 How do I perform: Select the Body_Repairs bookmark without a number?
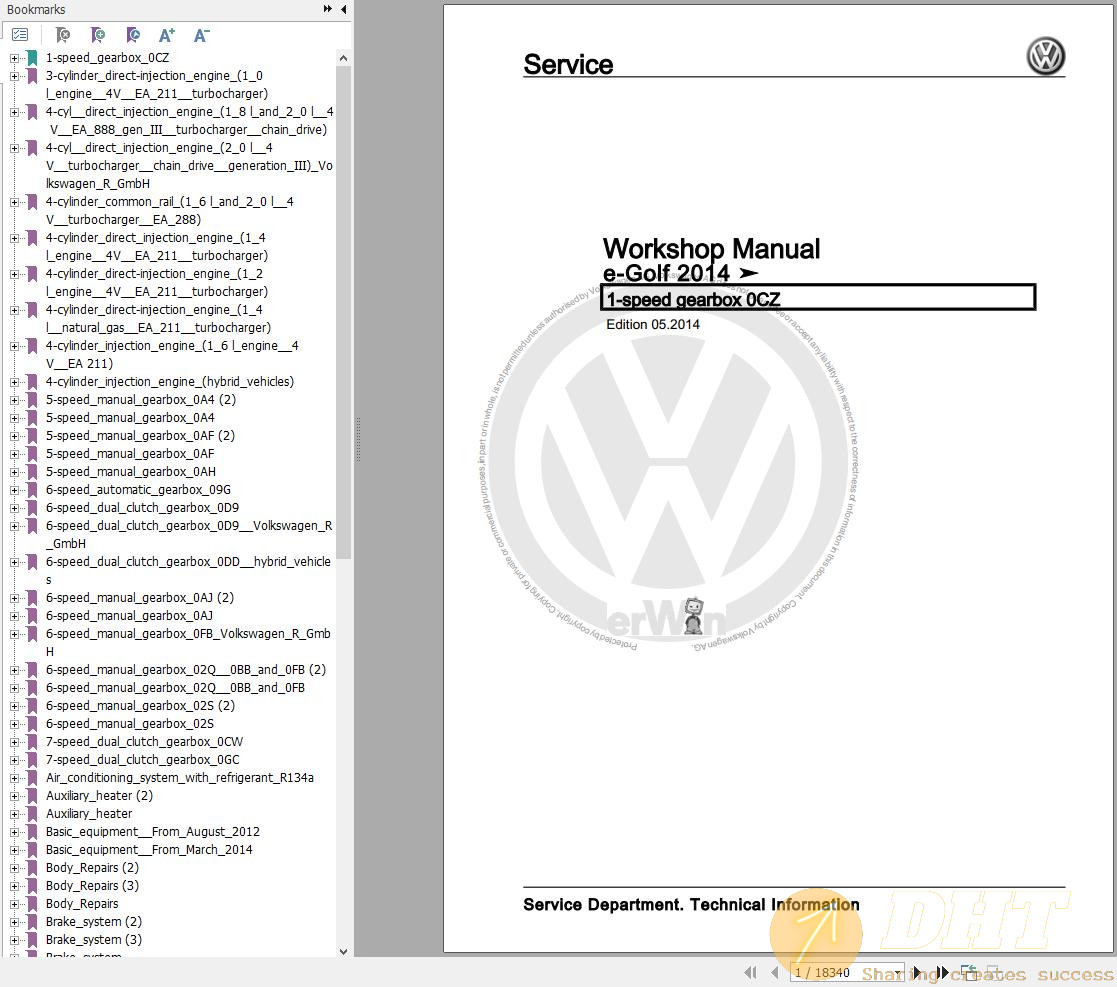(83, 904)
